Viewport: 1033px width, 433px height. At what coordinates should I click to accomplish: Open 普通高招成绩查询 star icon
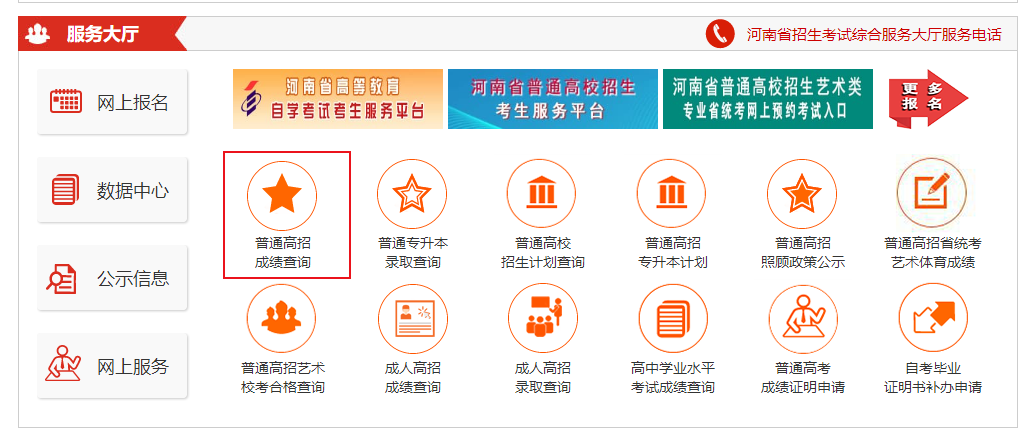[x=282, y=195]
